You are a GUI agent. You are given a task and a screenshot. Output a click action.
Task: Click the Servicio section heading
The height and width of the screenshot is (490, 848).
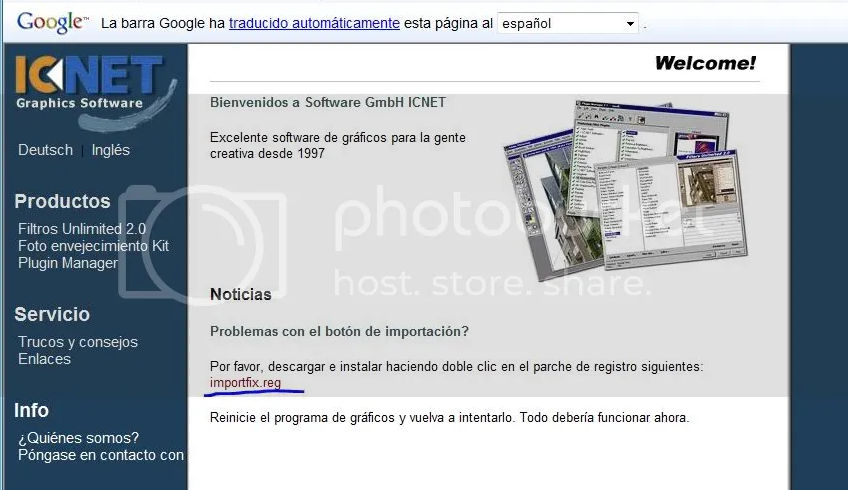[x=52, y=314]
